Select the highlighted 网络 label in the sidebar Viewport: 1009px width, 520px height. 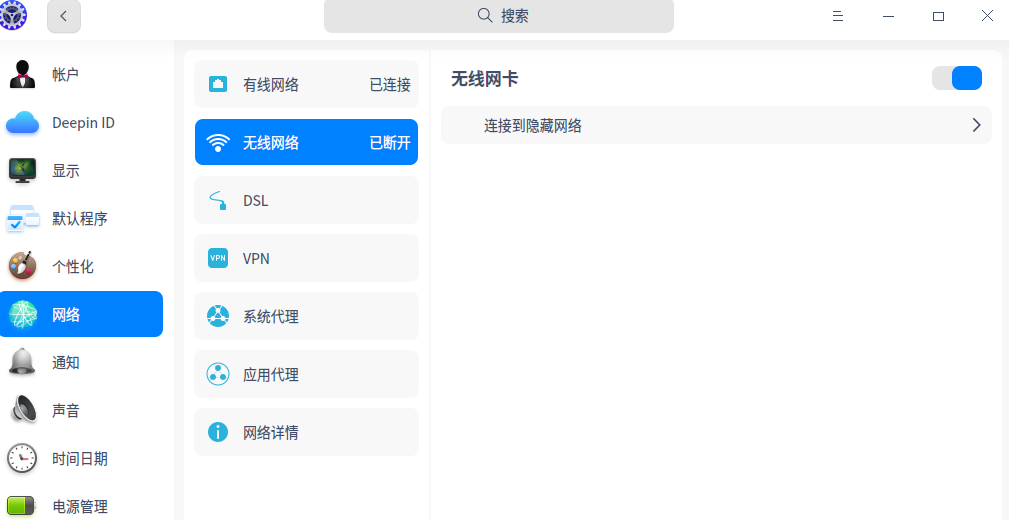coord(66,315)
